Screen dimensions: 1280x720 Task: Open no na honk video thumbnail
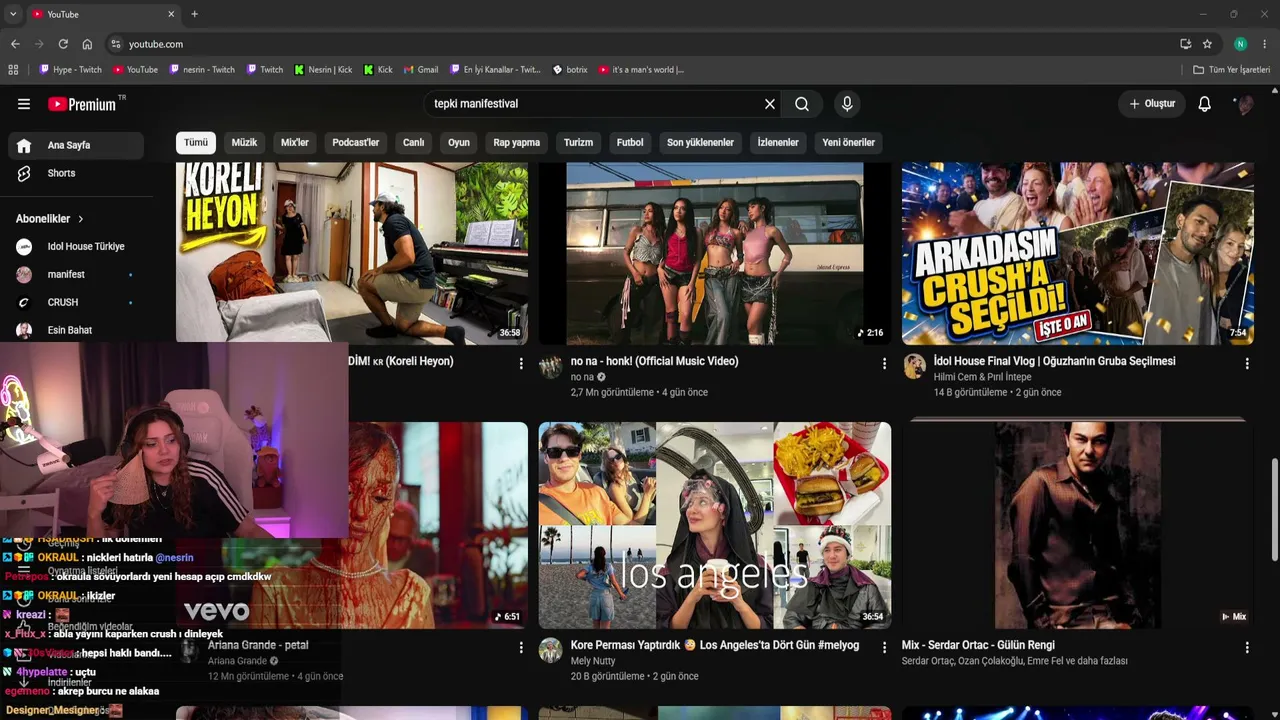pos(715,253)
